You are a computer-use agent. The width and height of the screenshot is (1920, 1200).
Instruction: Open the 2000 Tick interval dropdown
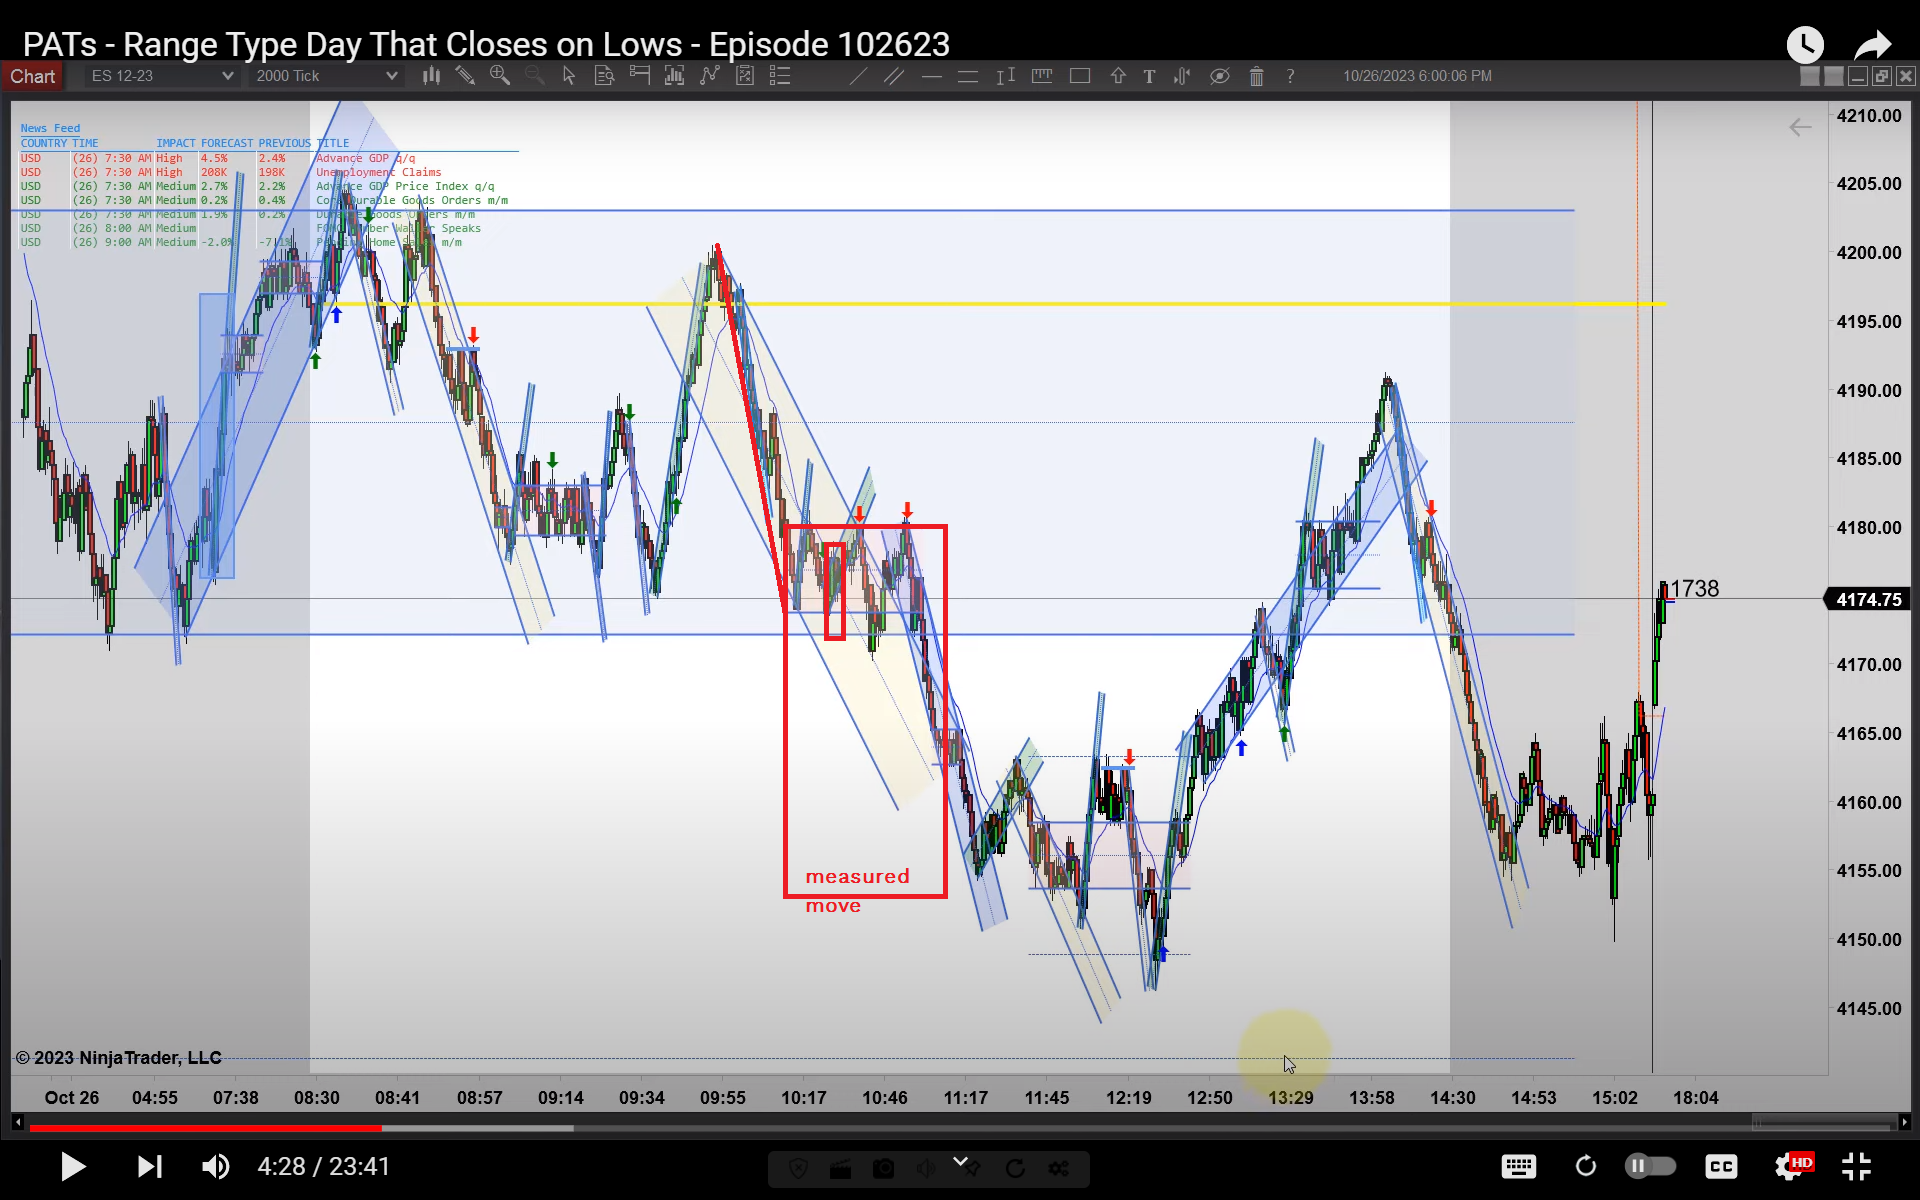click(326, 76)
